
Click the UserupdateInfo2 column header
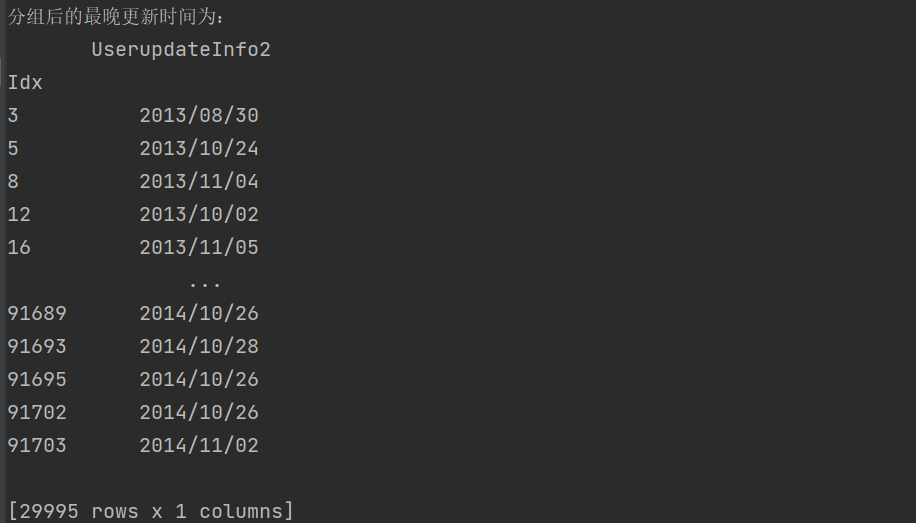click(181, 49)
